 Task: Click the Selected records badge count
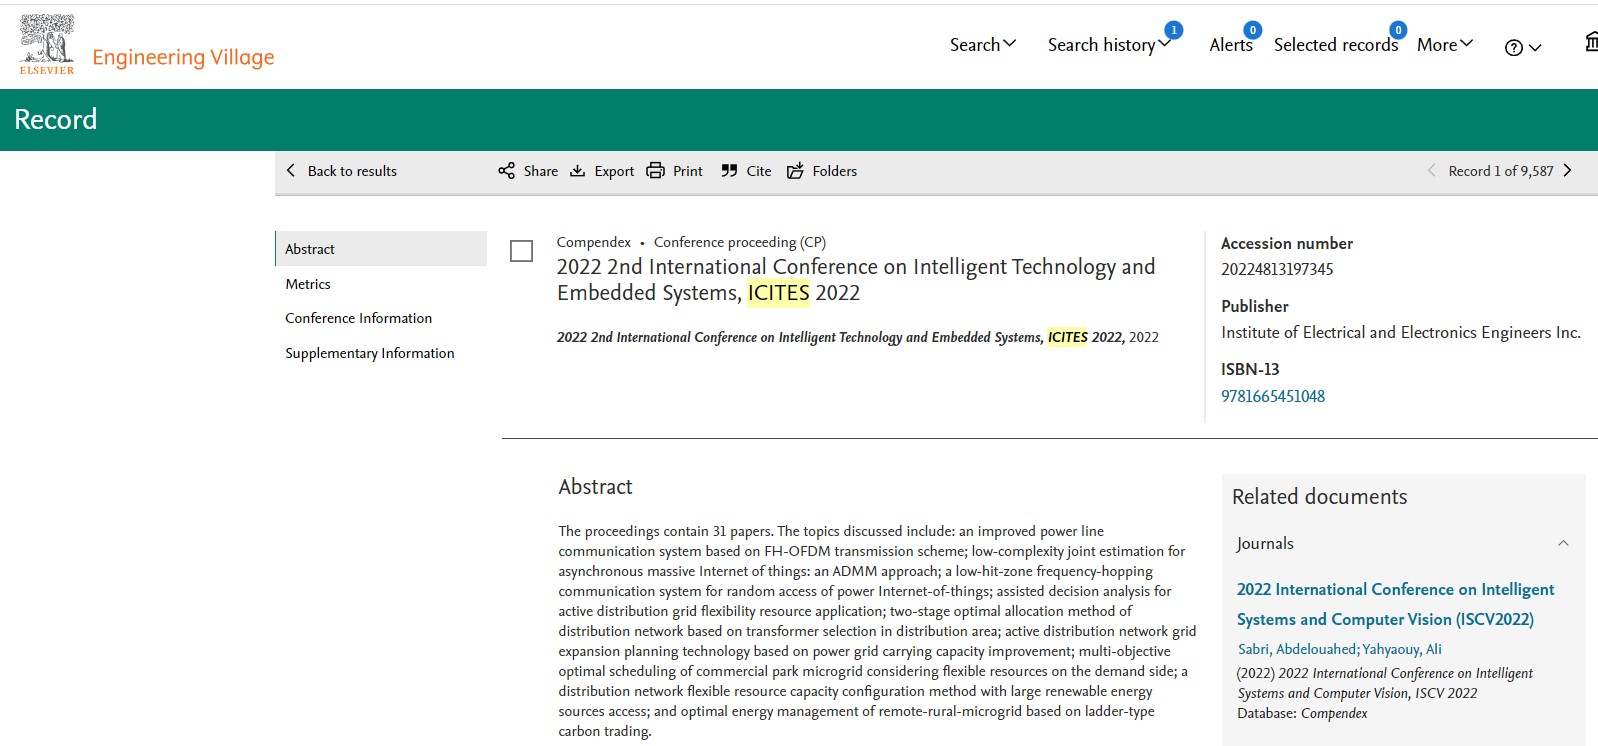click(1398, 30)
